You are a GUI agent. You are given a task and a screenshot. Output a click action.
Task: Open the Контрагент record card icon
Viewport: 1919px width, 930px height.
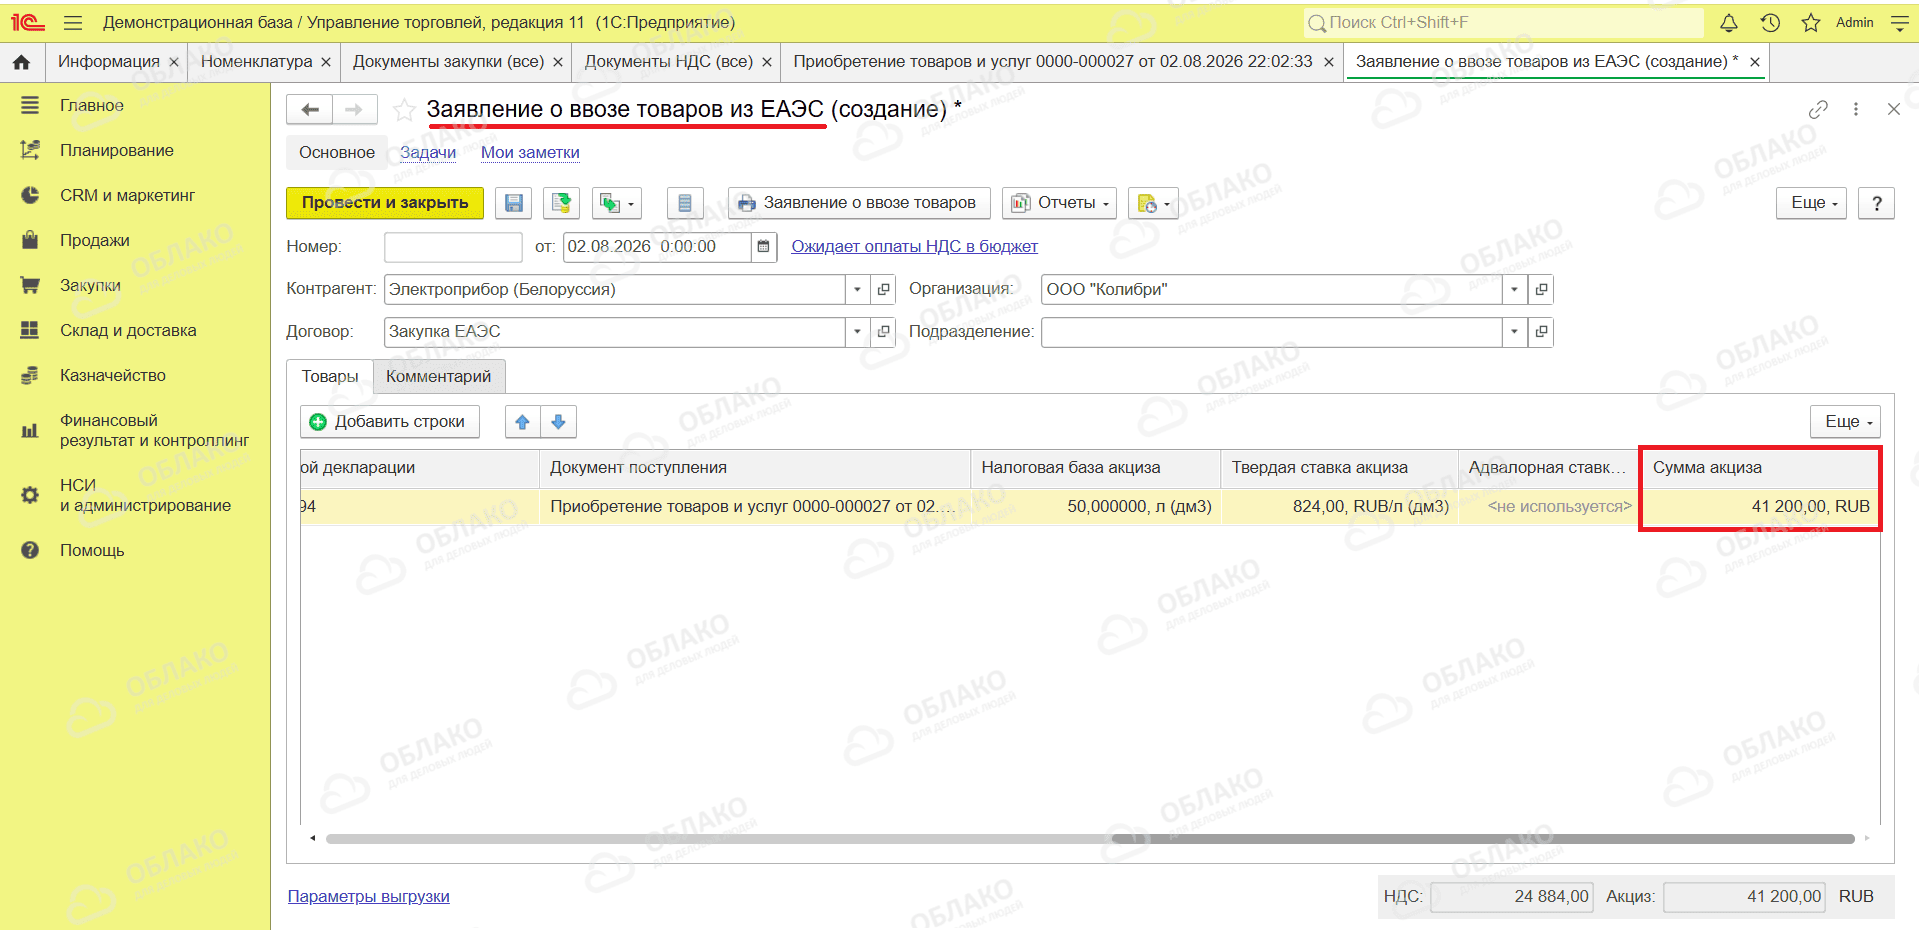[x=883, y=290]
